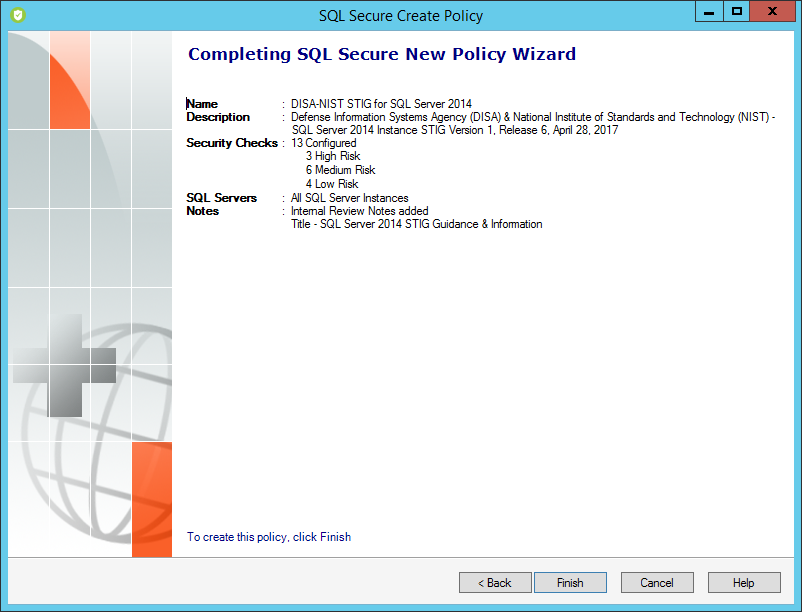
Task: Cancel the New Policy wizard
Action: [657, 582]
